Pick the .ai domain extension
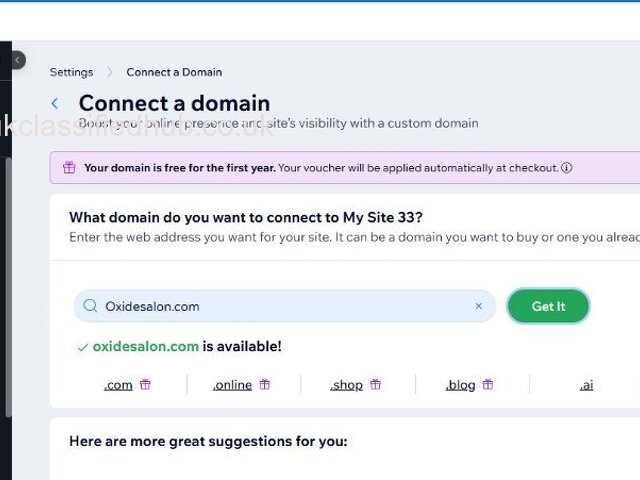 click(586, 385)
